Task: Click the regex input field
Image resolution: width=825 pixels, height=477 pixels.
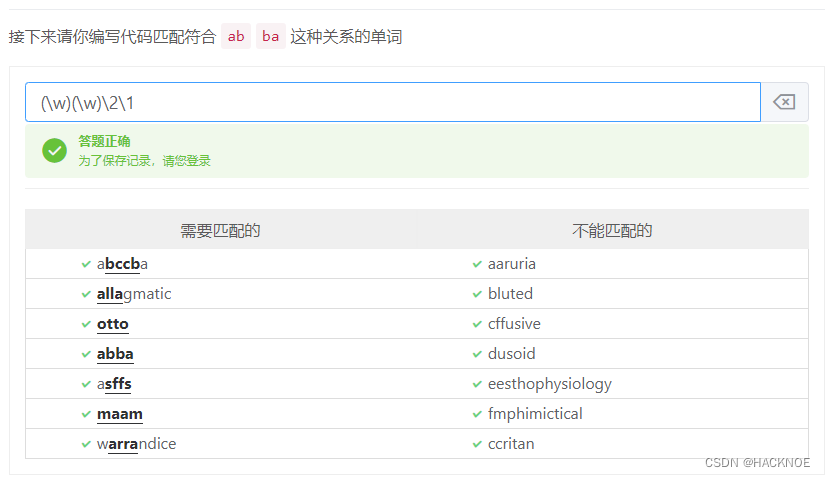Action: click(393, 102)
